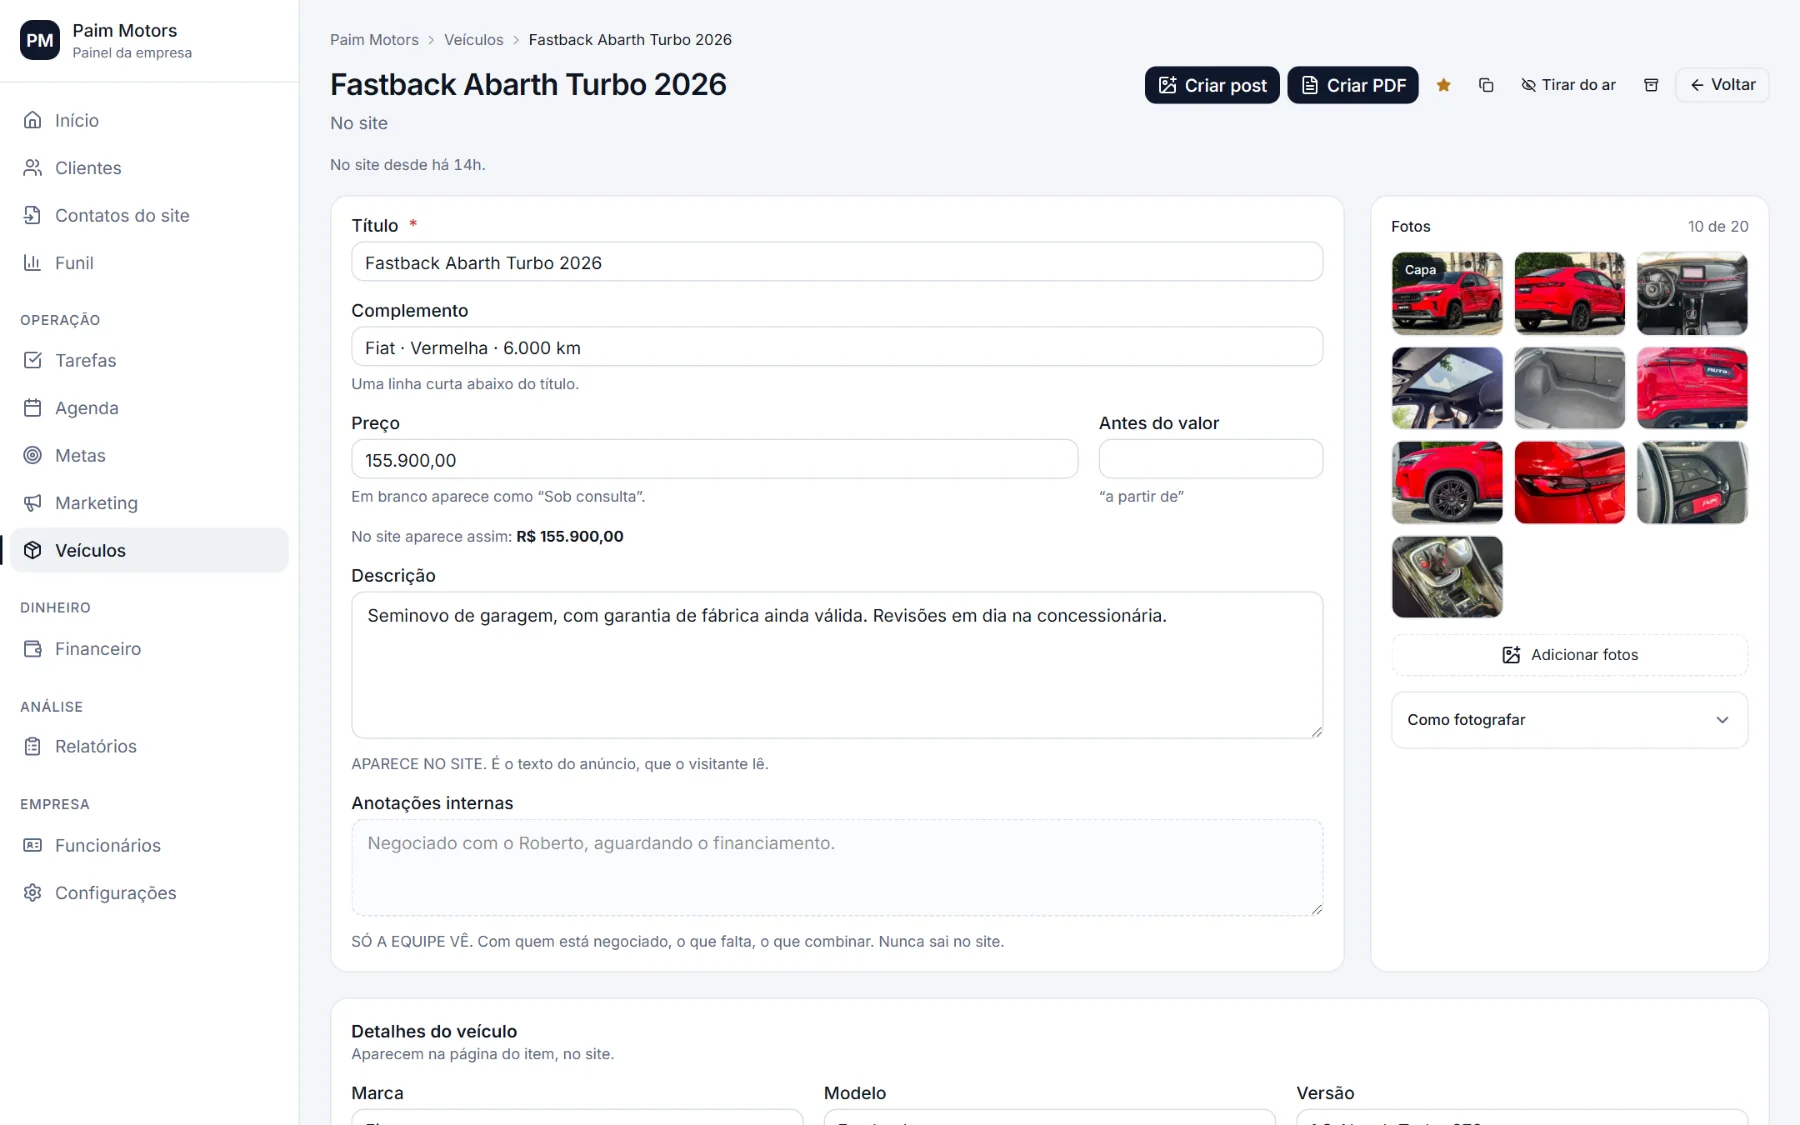Select the gear shifter photo thumbnail

[x=1447, y=577]
